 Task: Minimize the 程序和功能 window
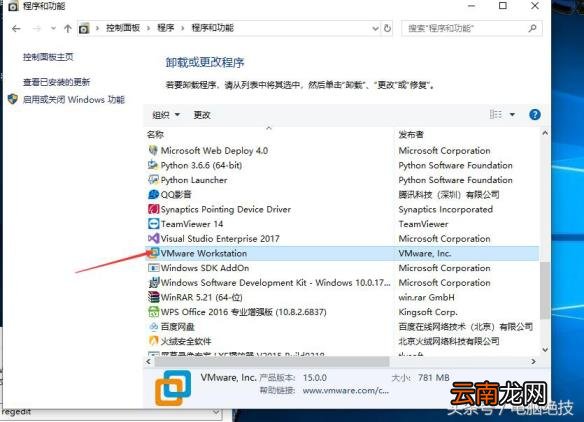tap(472, 6)
